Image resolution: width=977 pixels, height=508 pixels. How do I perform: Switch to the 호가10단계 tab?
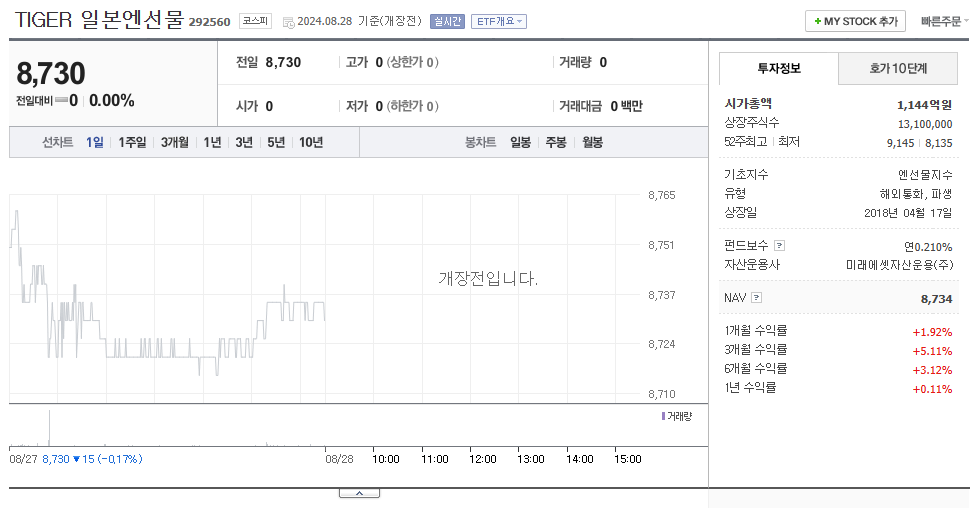click(x=898, y=69)
